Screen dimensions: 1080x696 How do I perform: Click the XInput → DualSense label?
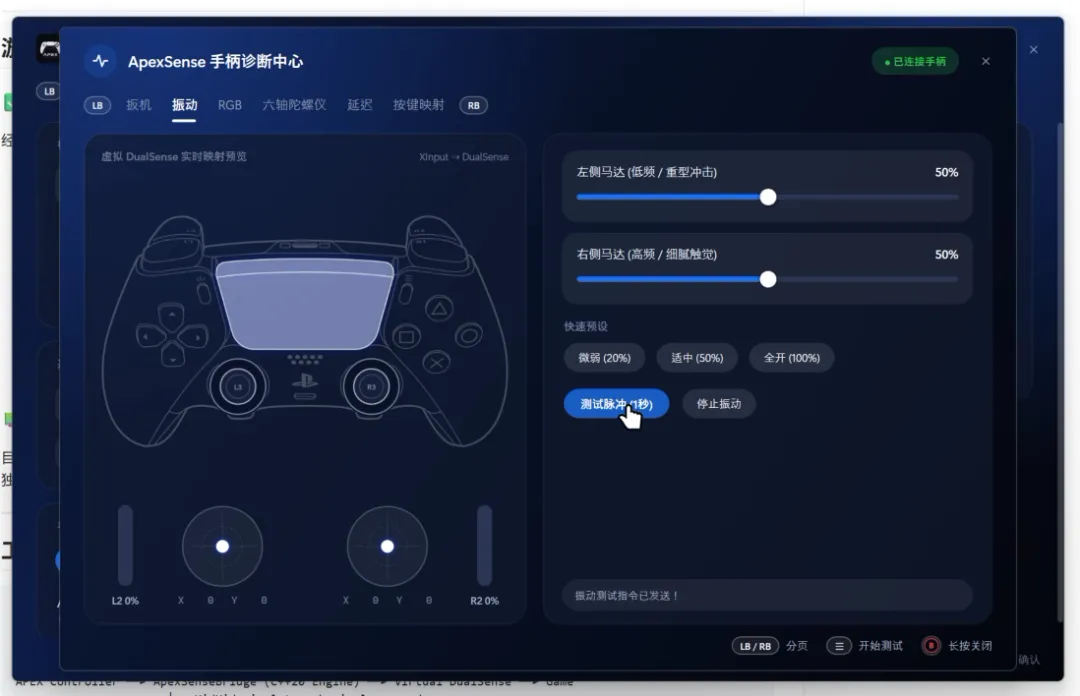coord(464,157)
